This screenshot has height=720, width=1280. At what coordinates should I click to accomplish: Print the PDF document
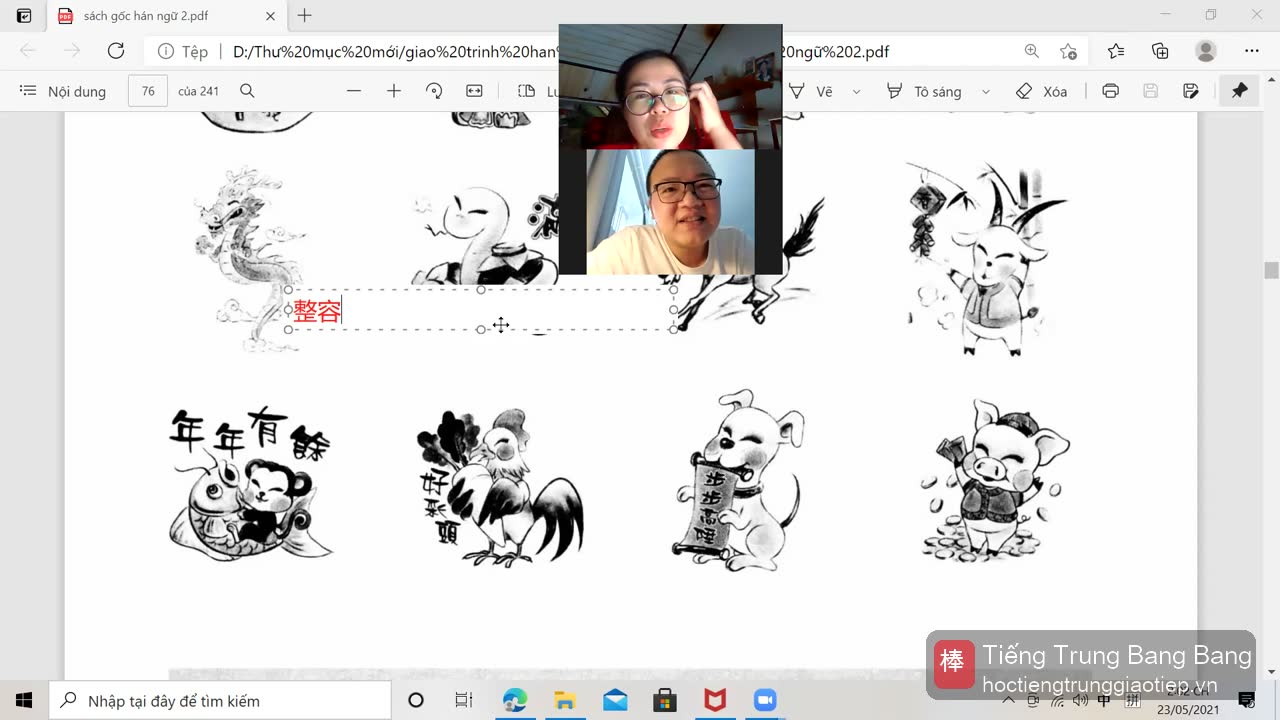(1110, 91)
